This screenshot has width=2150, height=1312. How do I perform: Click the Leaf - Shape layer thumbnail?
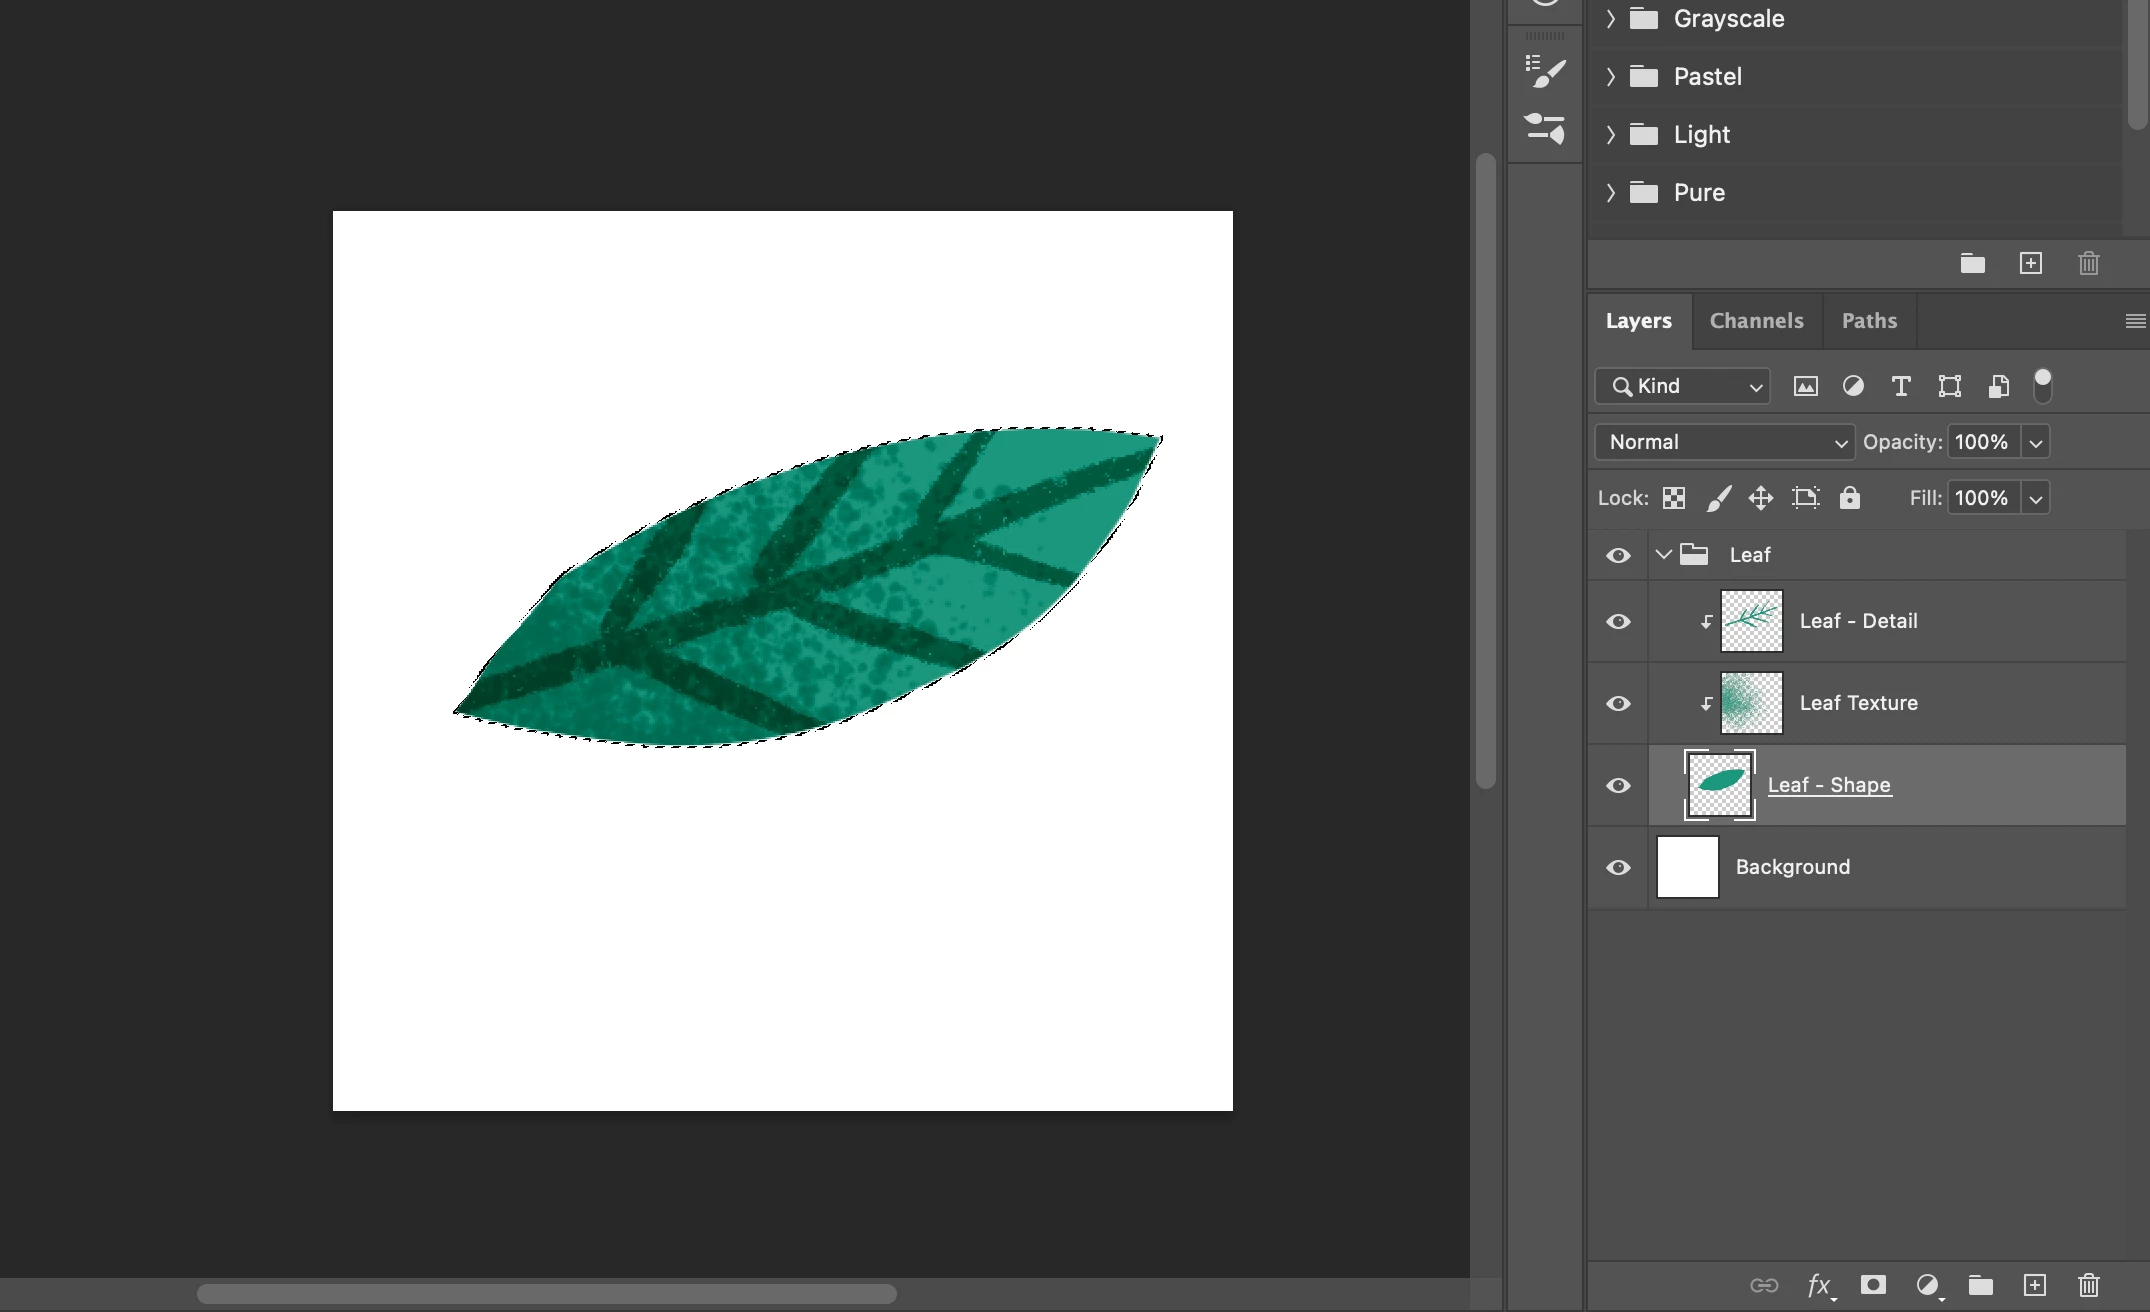(1720, 785)
